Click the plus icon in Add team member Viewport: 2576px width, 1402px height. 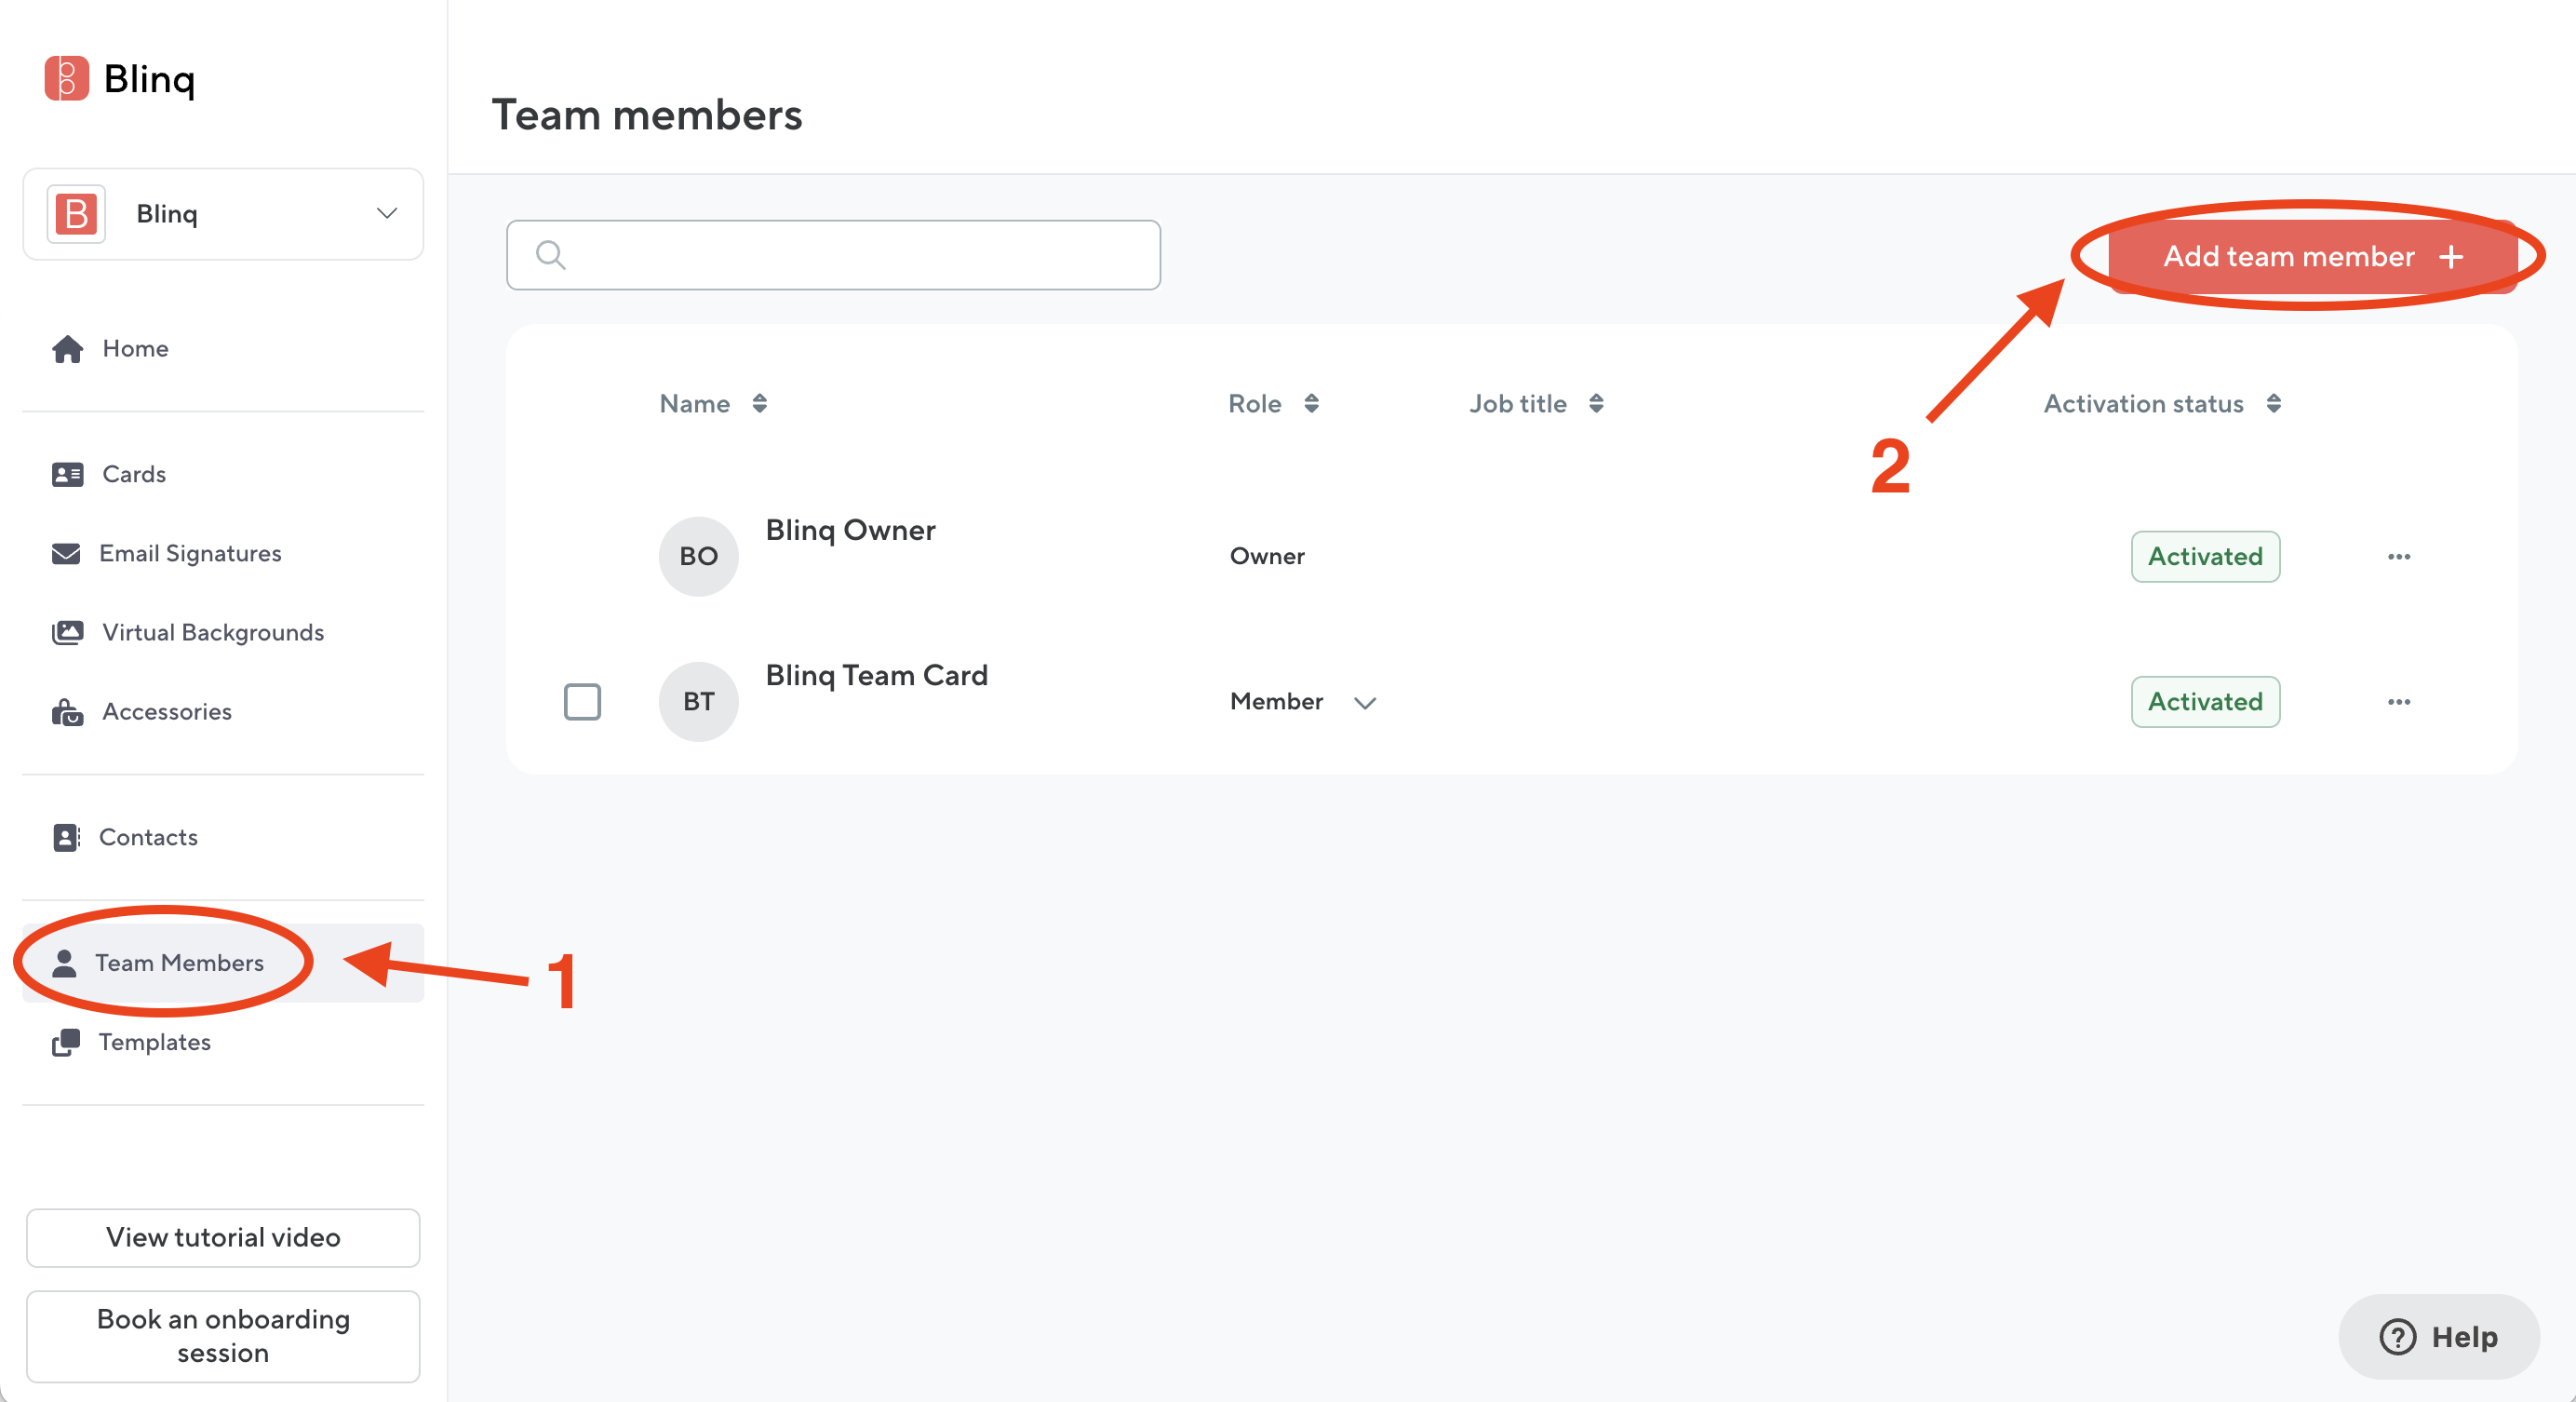pyautogui.click(x=2450, y=257)
